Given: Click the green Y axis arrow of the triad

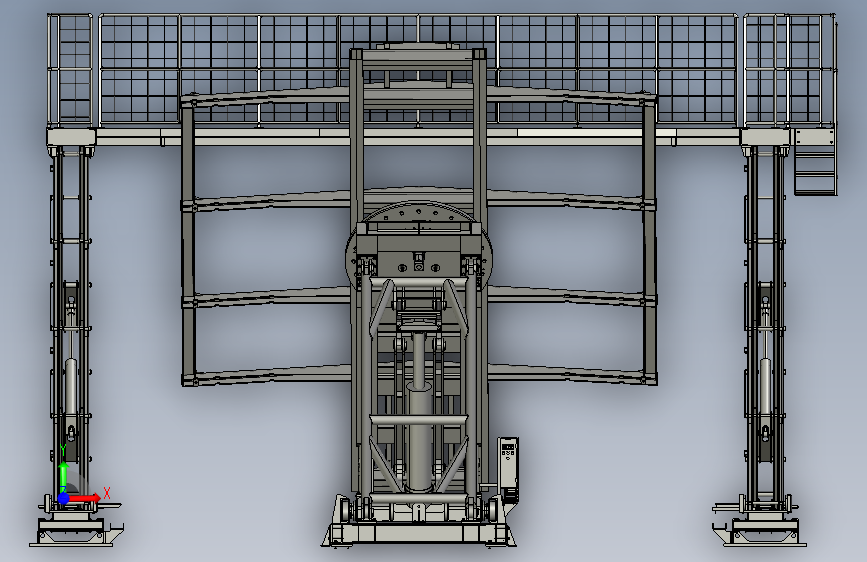Looking at the screenshot, I should pyautogui.click(x=64, y=477).
